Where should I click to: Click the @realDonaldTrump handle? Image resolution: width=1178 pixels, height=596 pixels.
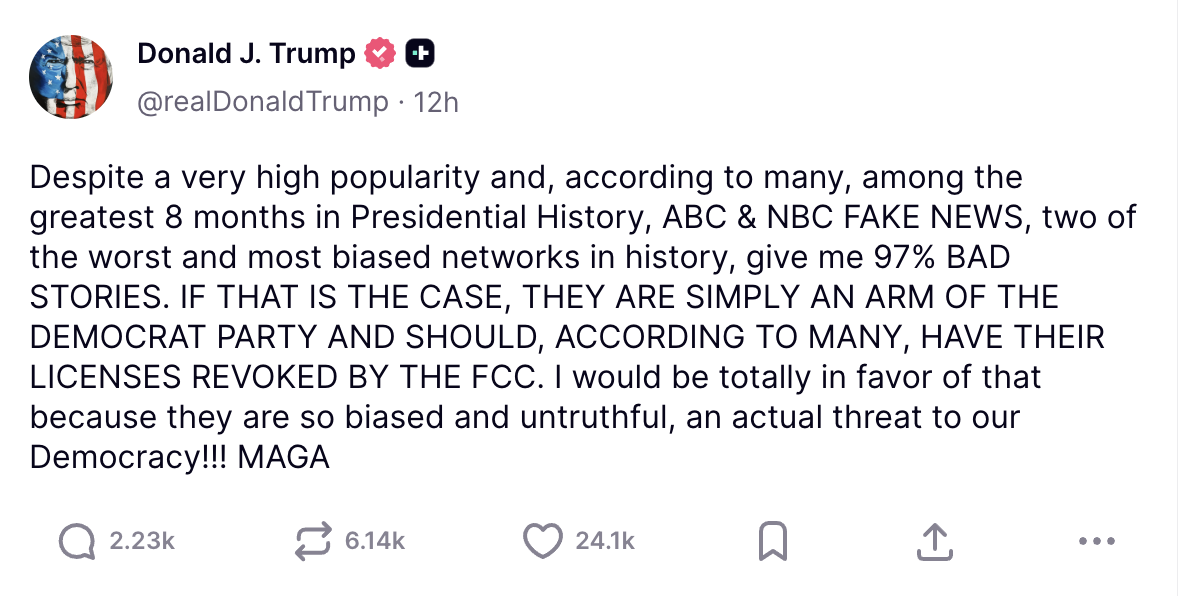point(263,101)
